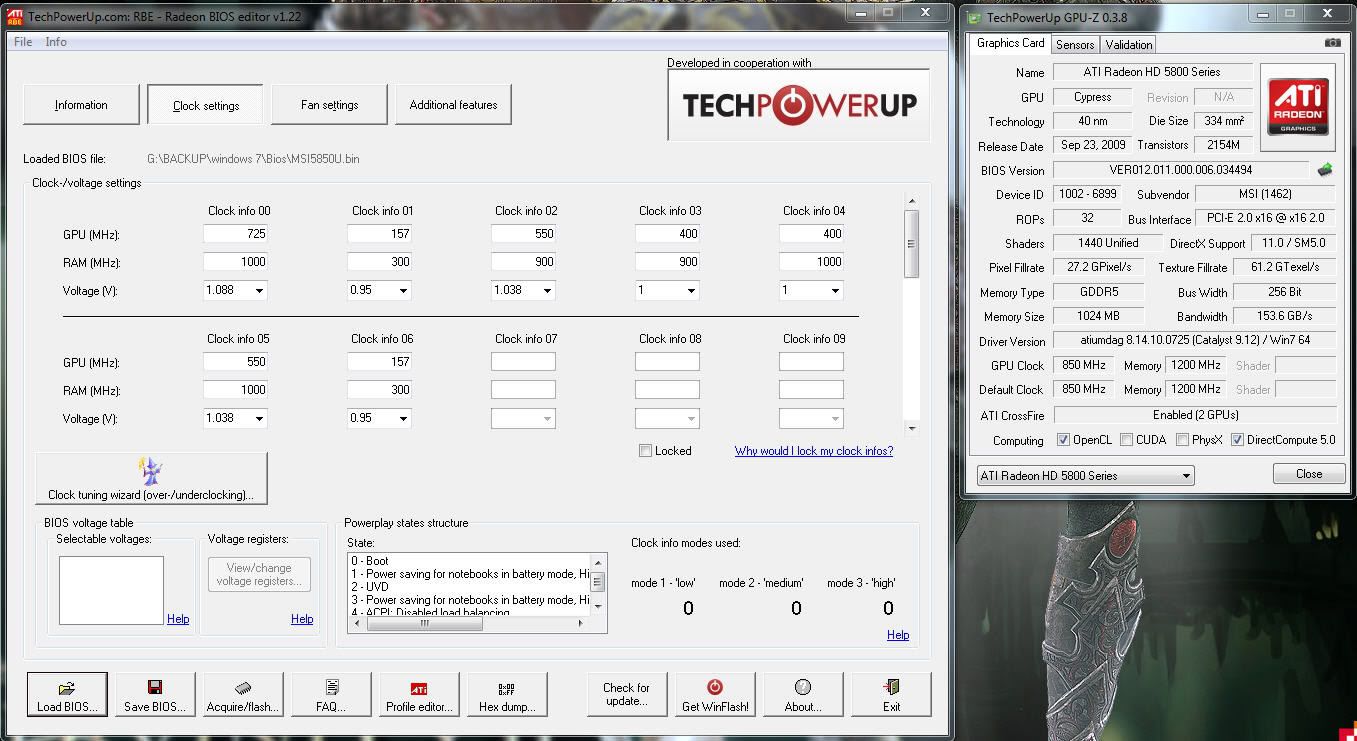The height and width of the screenshot is (741, 1357).
Task: Select the Clock settings tab
Action: (206, 105)
